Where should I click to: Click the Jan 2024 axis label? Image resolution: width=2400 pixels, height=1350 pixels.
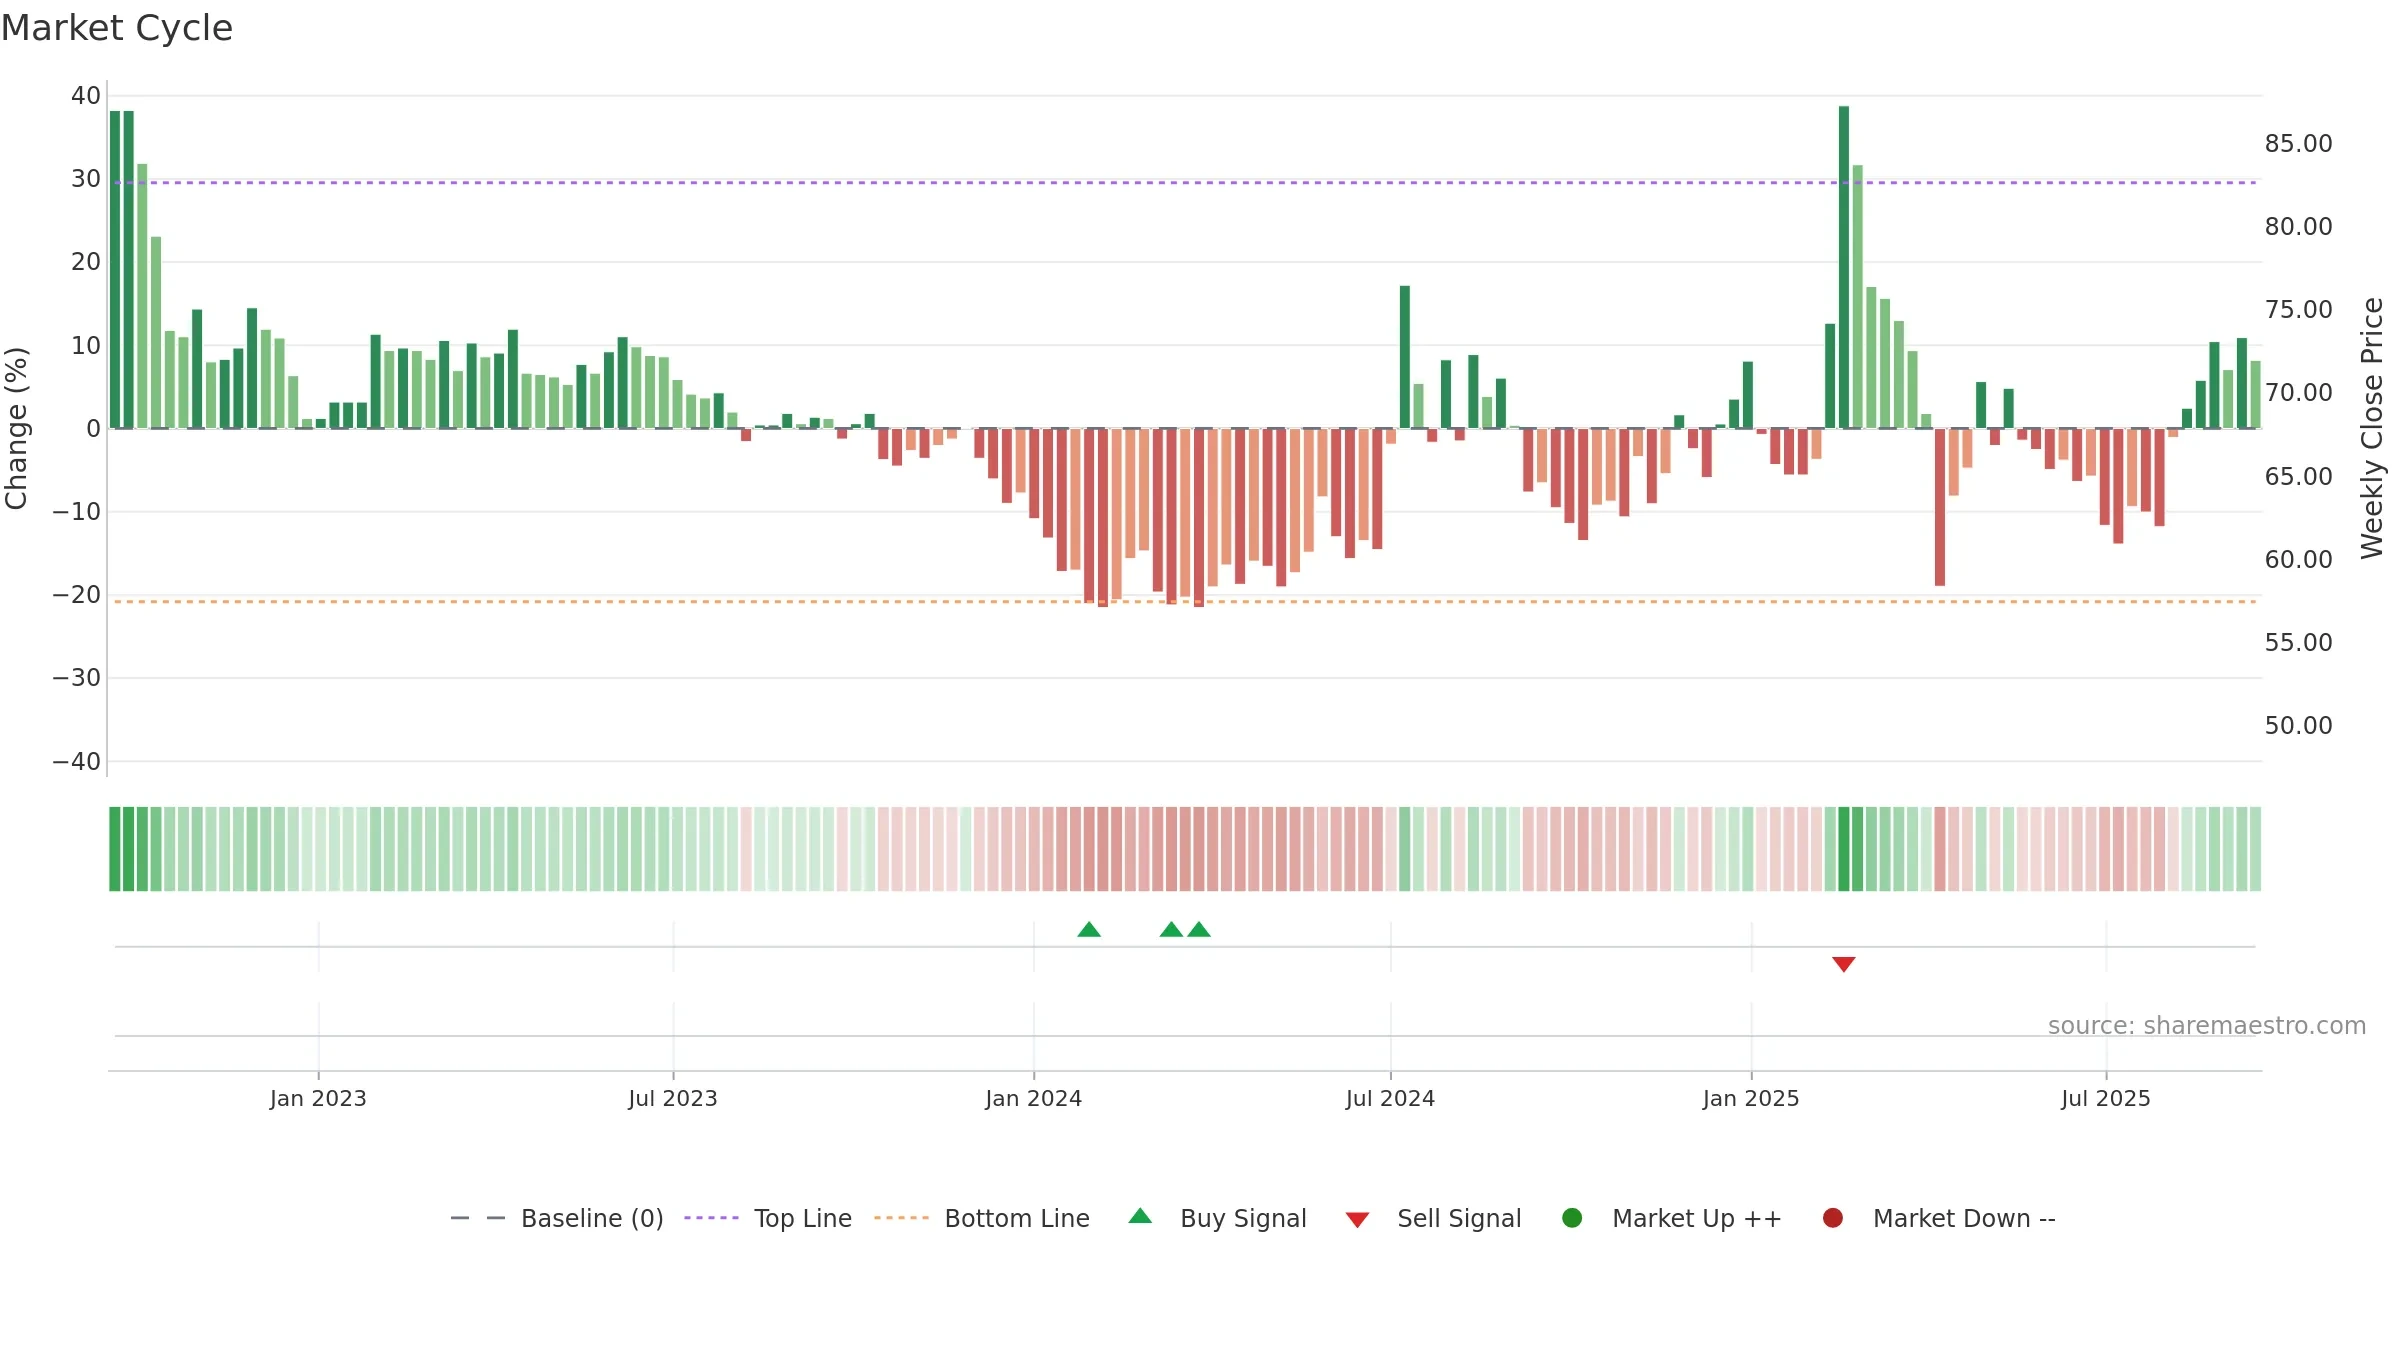click(1033, 1099)
